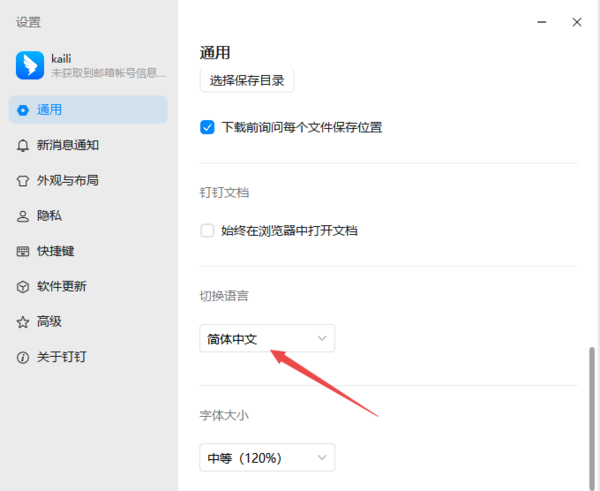Screen dimensions: 600x491
Task: Click the DingTalk logo avatar icon
Action: [27, 66]
